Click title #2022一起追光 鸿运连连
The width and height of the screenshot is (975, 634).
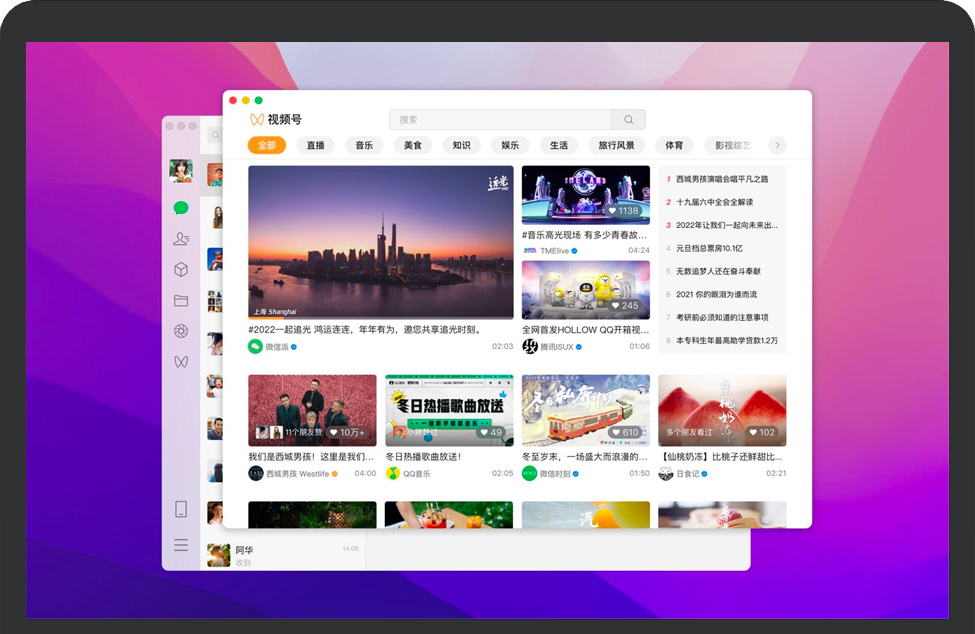click(x=365, y=329)
